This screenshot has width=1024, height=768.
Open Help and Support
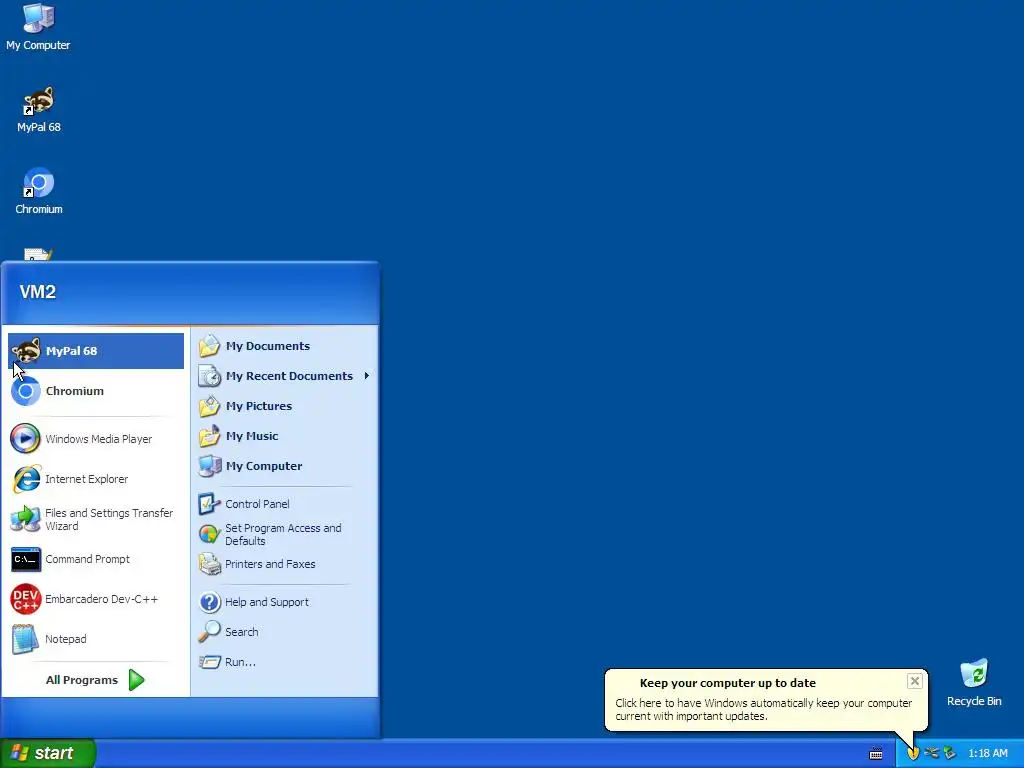tap(284, 602)
